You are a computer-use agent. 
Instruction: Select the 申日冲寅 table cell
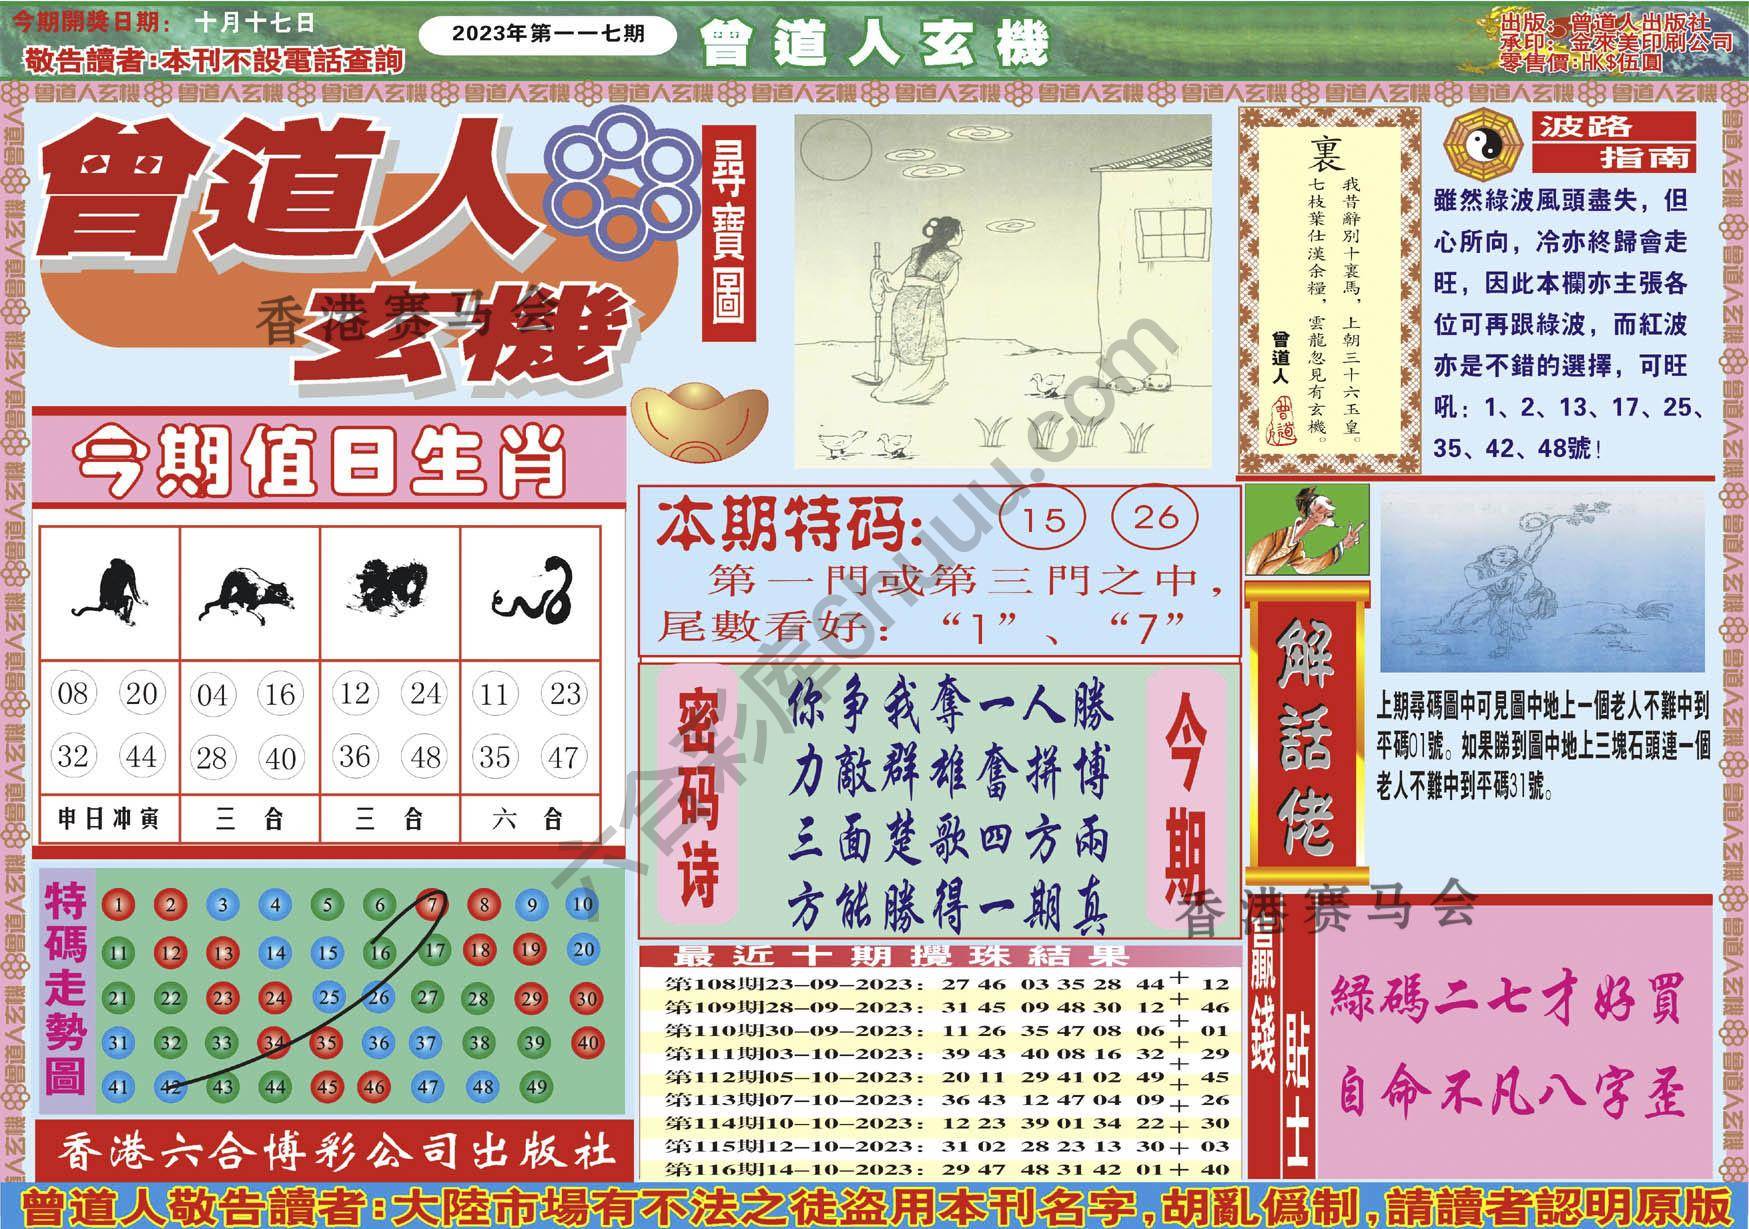coord(109,820)
